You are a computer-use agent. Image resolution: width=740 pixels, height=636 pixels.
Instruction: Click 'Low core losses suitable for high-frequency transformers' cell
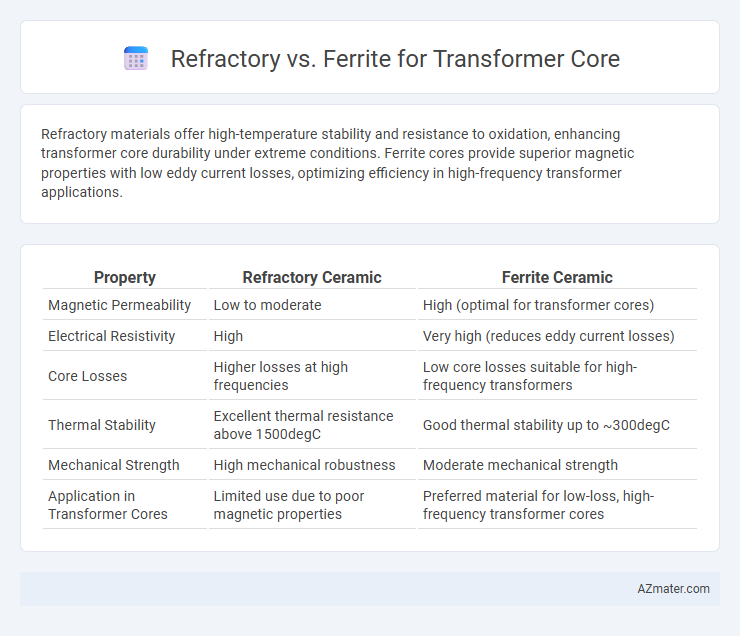[x=530, y=376]
